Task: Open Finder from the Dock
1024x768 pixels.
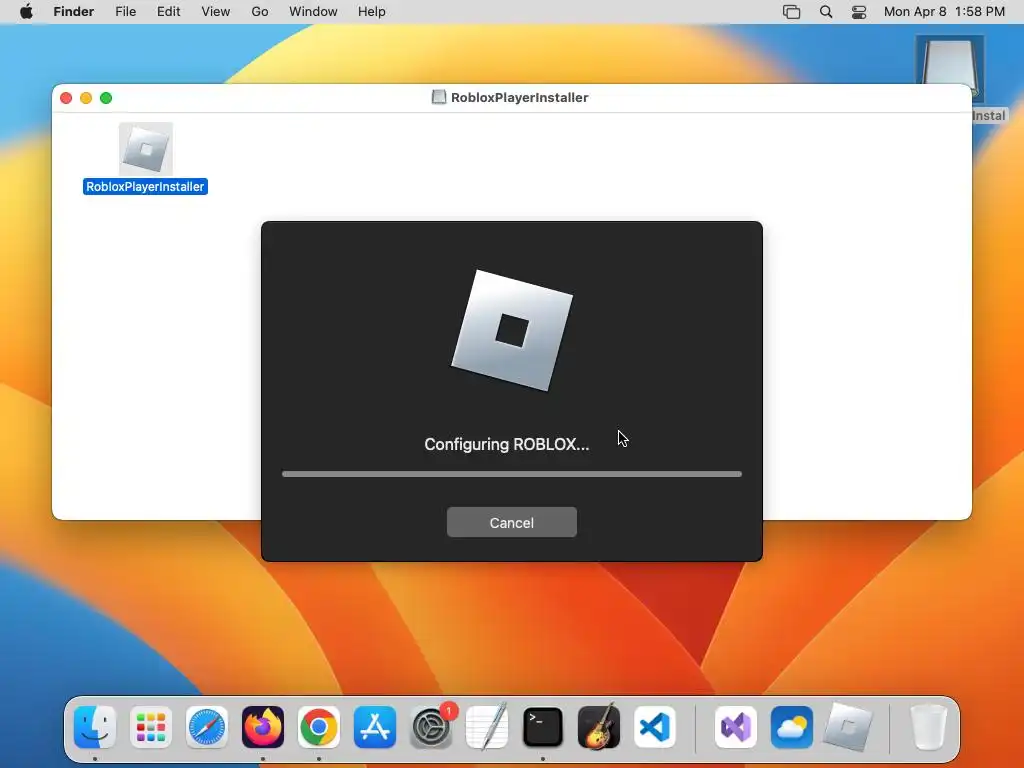Action: coord(95,727)
